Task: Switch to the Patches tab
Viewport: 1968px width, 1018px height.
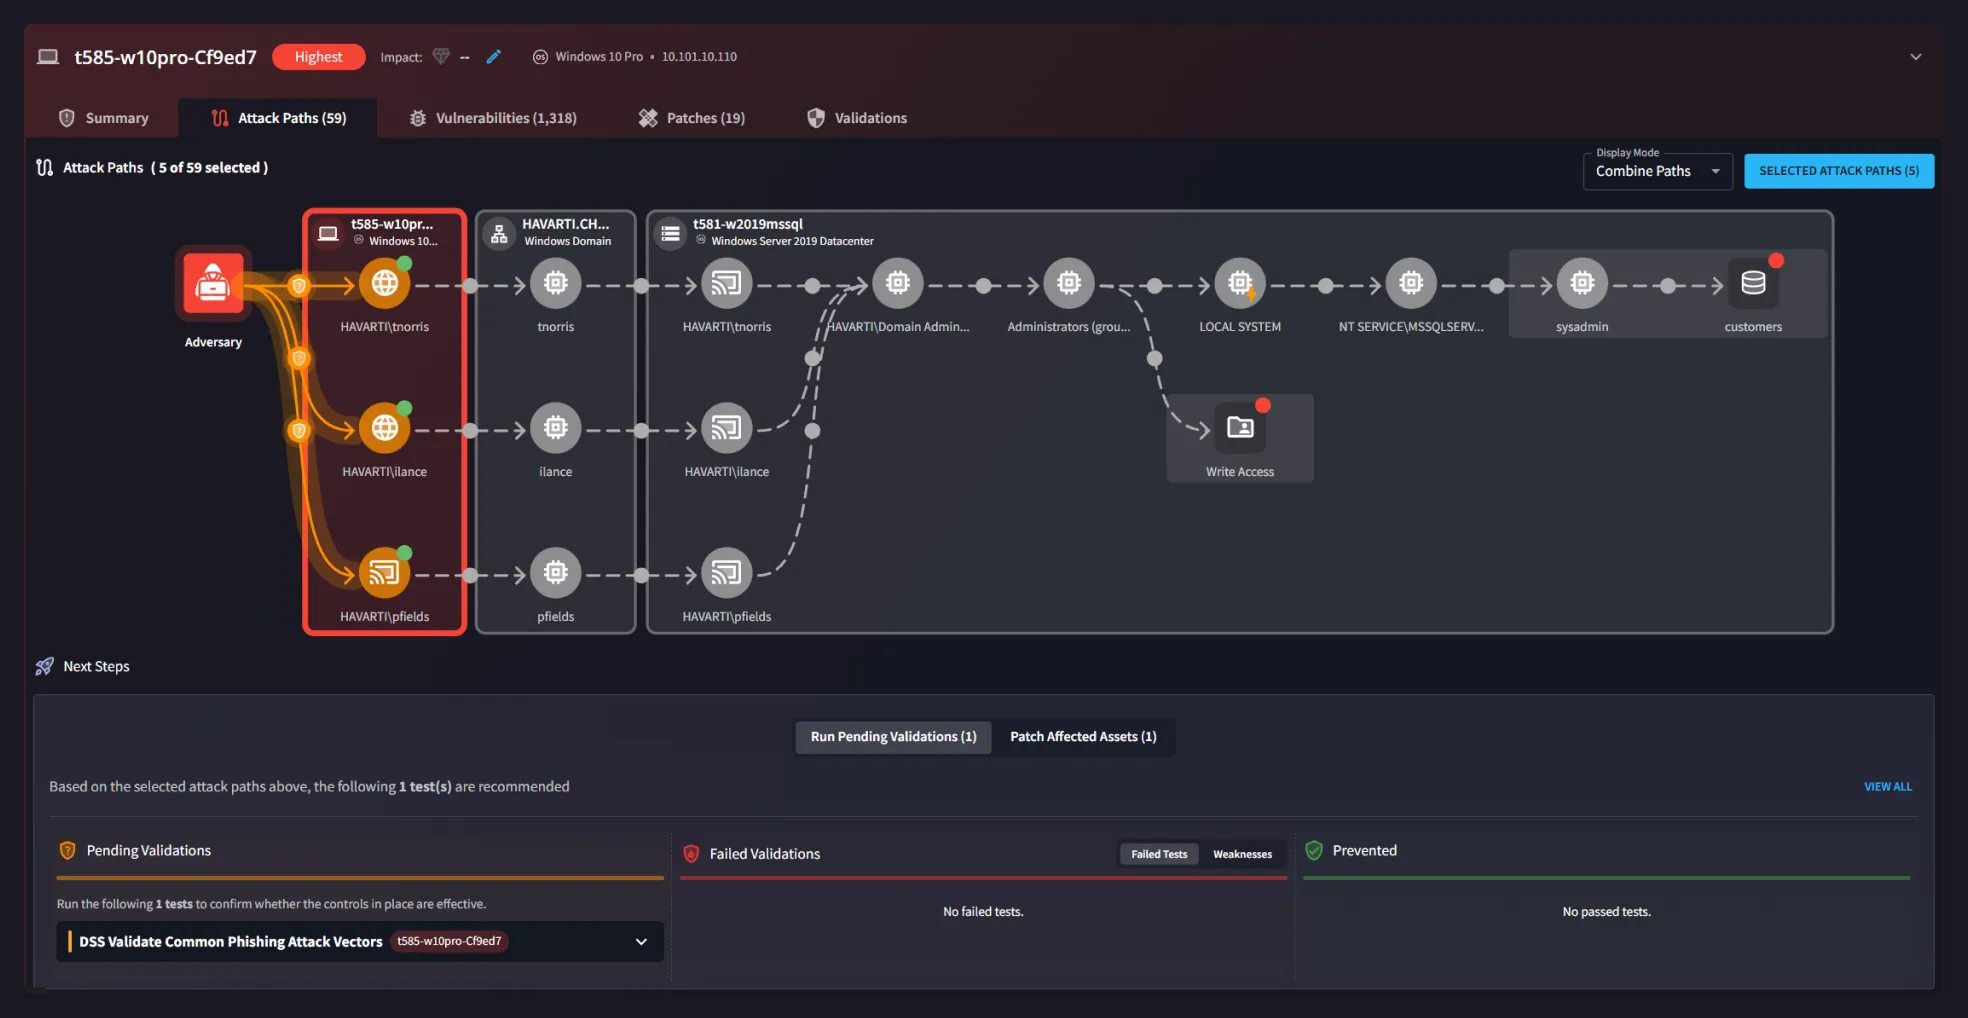Action: coord(692,118)
